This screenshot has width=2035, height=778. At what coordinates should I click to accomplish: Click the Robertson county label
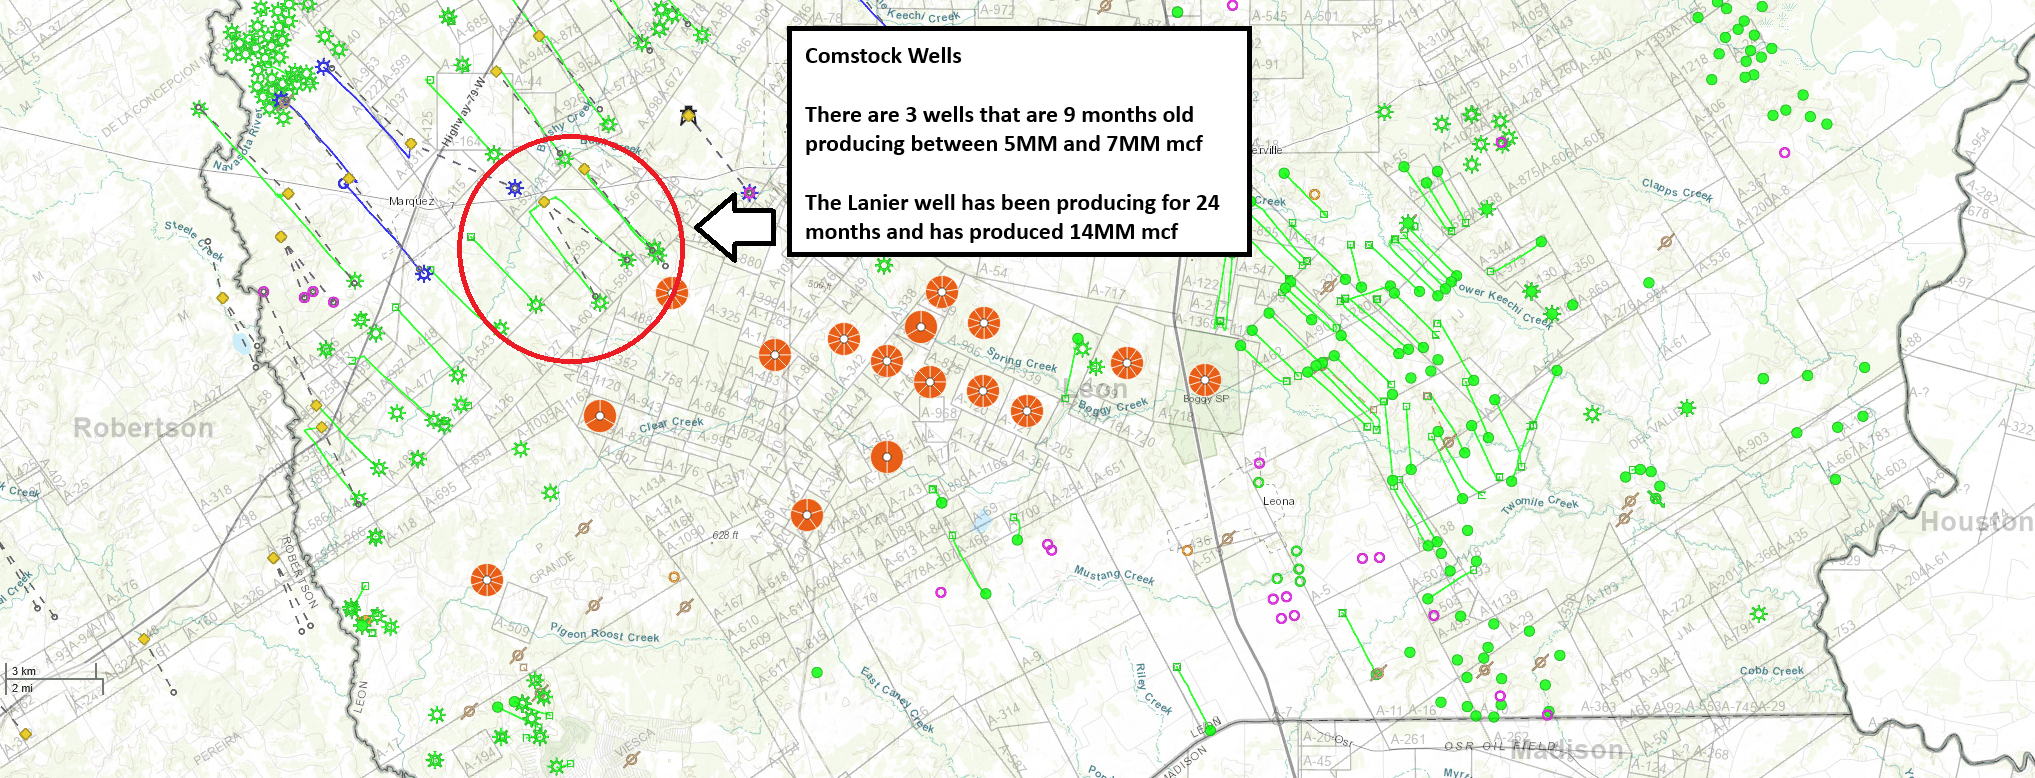pos(143,428)
